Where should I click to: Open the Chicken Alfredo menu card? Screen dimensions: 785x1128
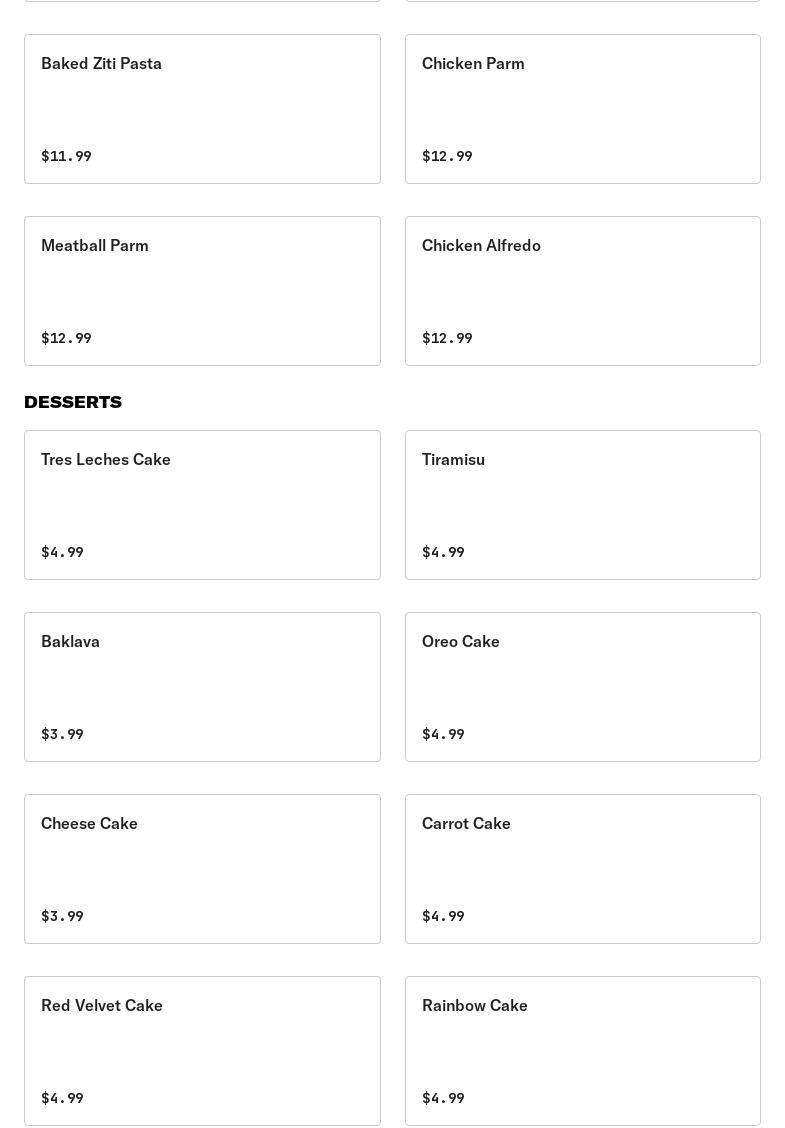point(582,291)
